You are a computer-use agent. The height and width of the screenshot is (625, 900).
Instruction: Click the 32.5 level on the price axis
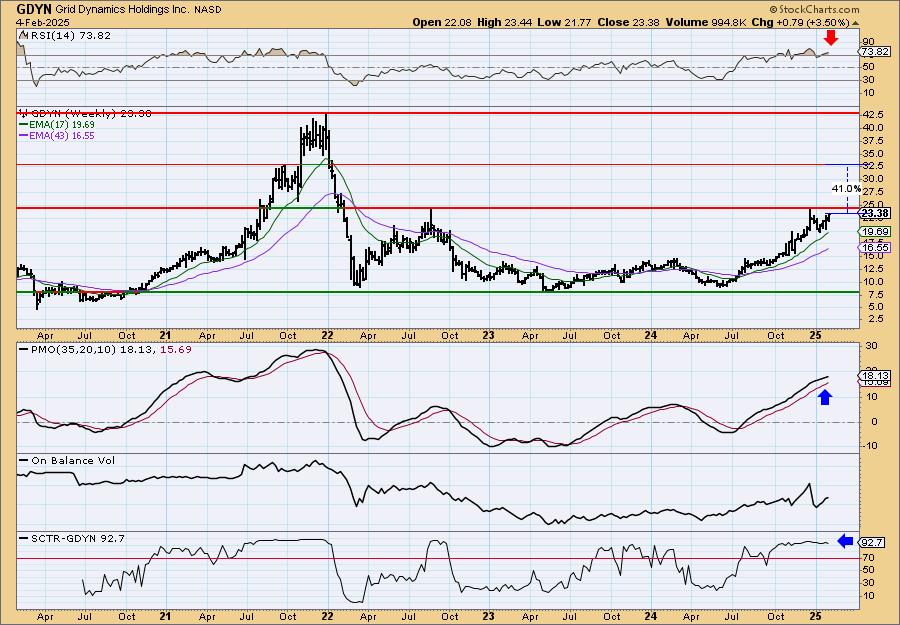pyautogui.click(x=871, y=165)
